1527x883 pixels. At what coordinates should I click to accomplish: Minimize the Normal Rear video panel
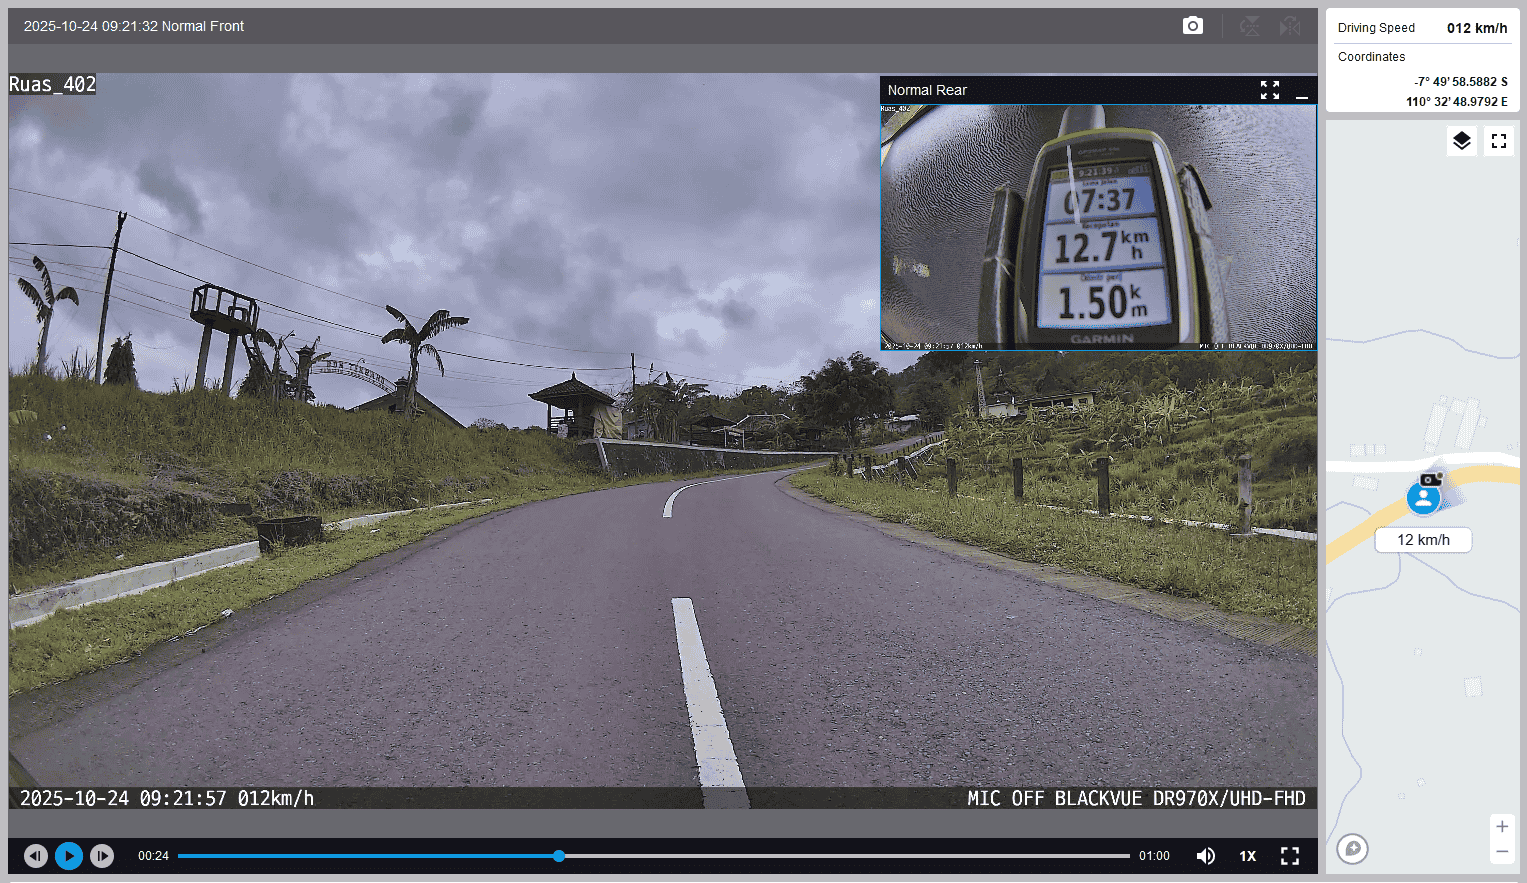tap(1301, 91)
